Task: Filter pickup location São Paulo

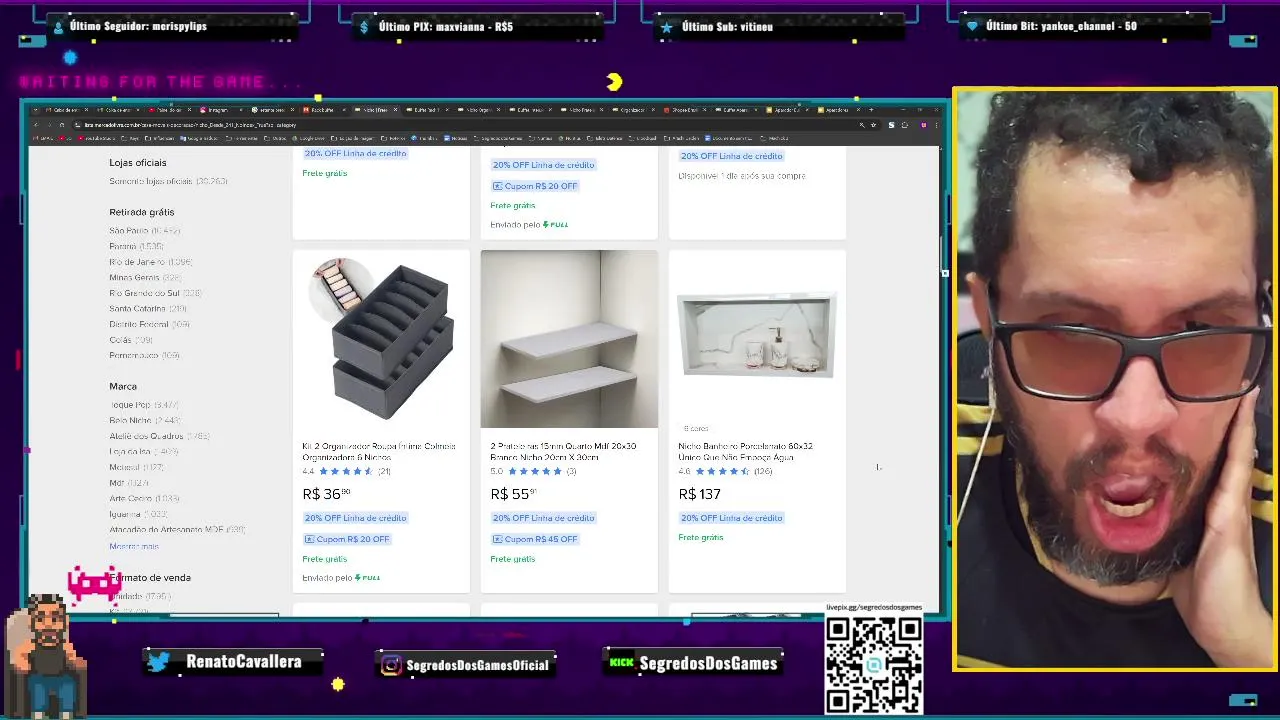Action: pyautogui.click(x=144, y=231)
